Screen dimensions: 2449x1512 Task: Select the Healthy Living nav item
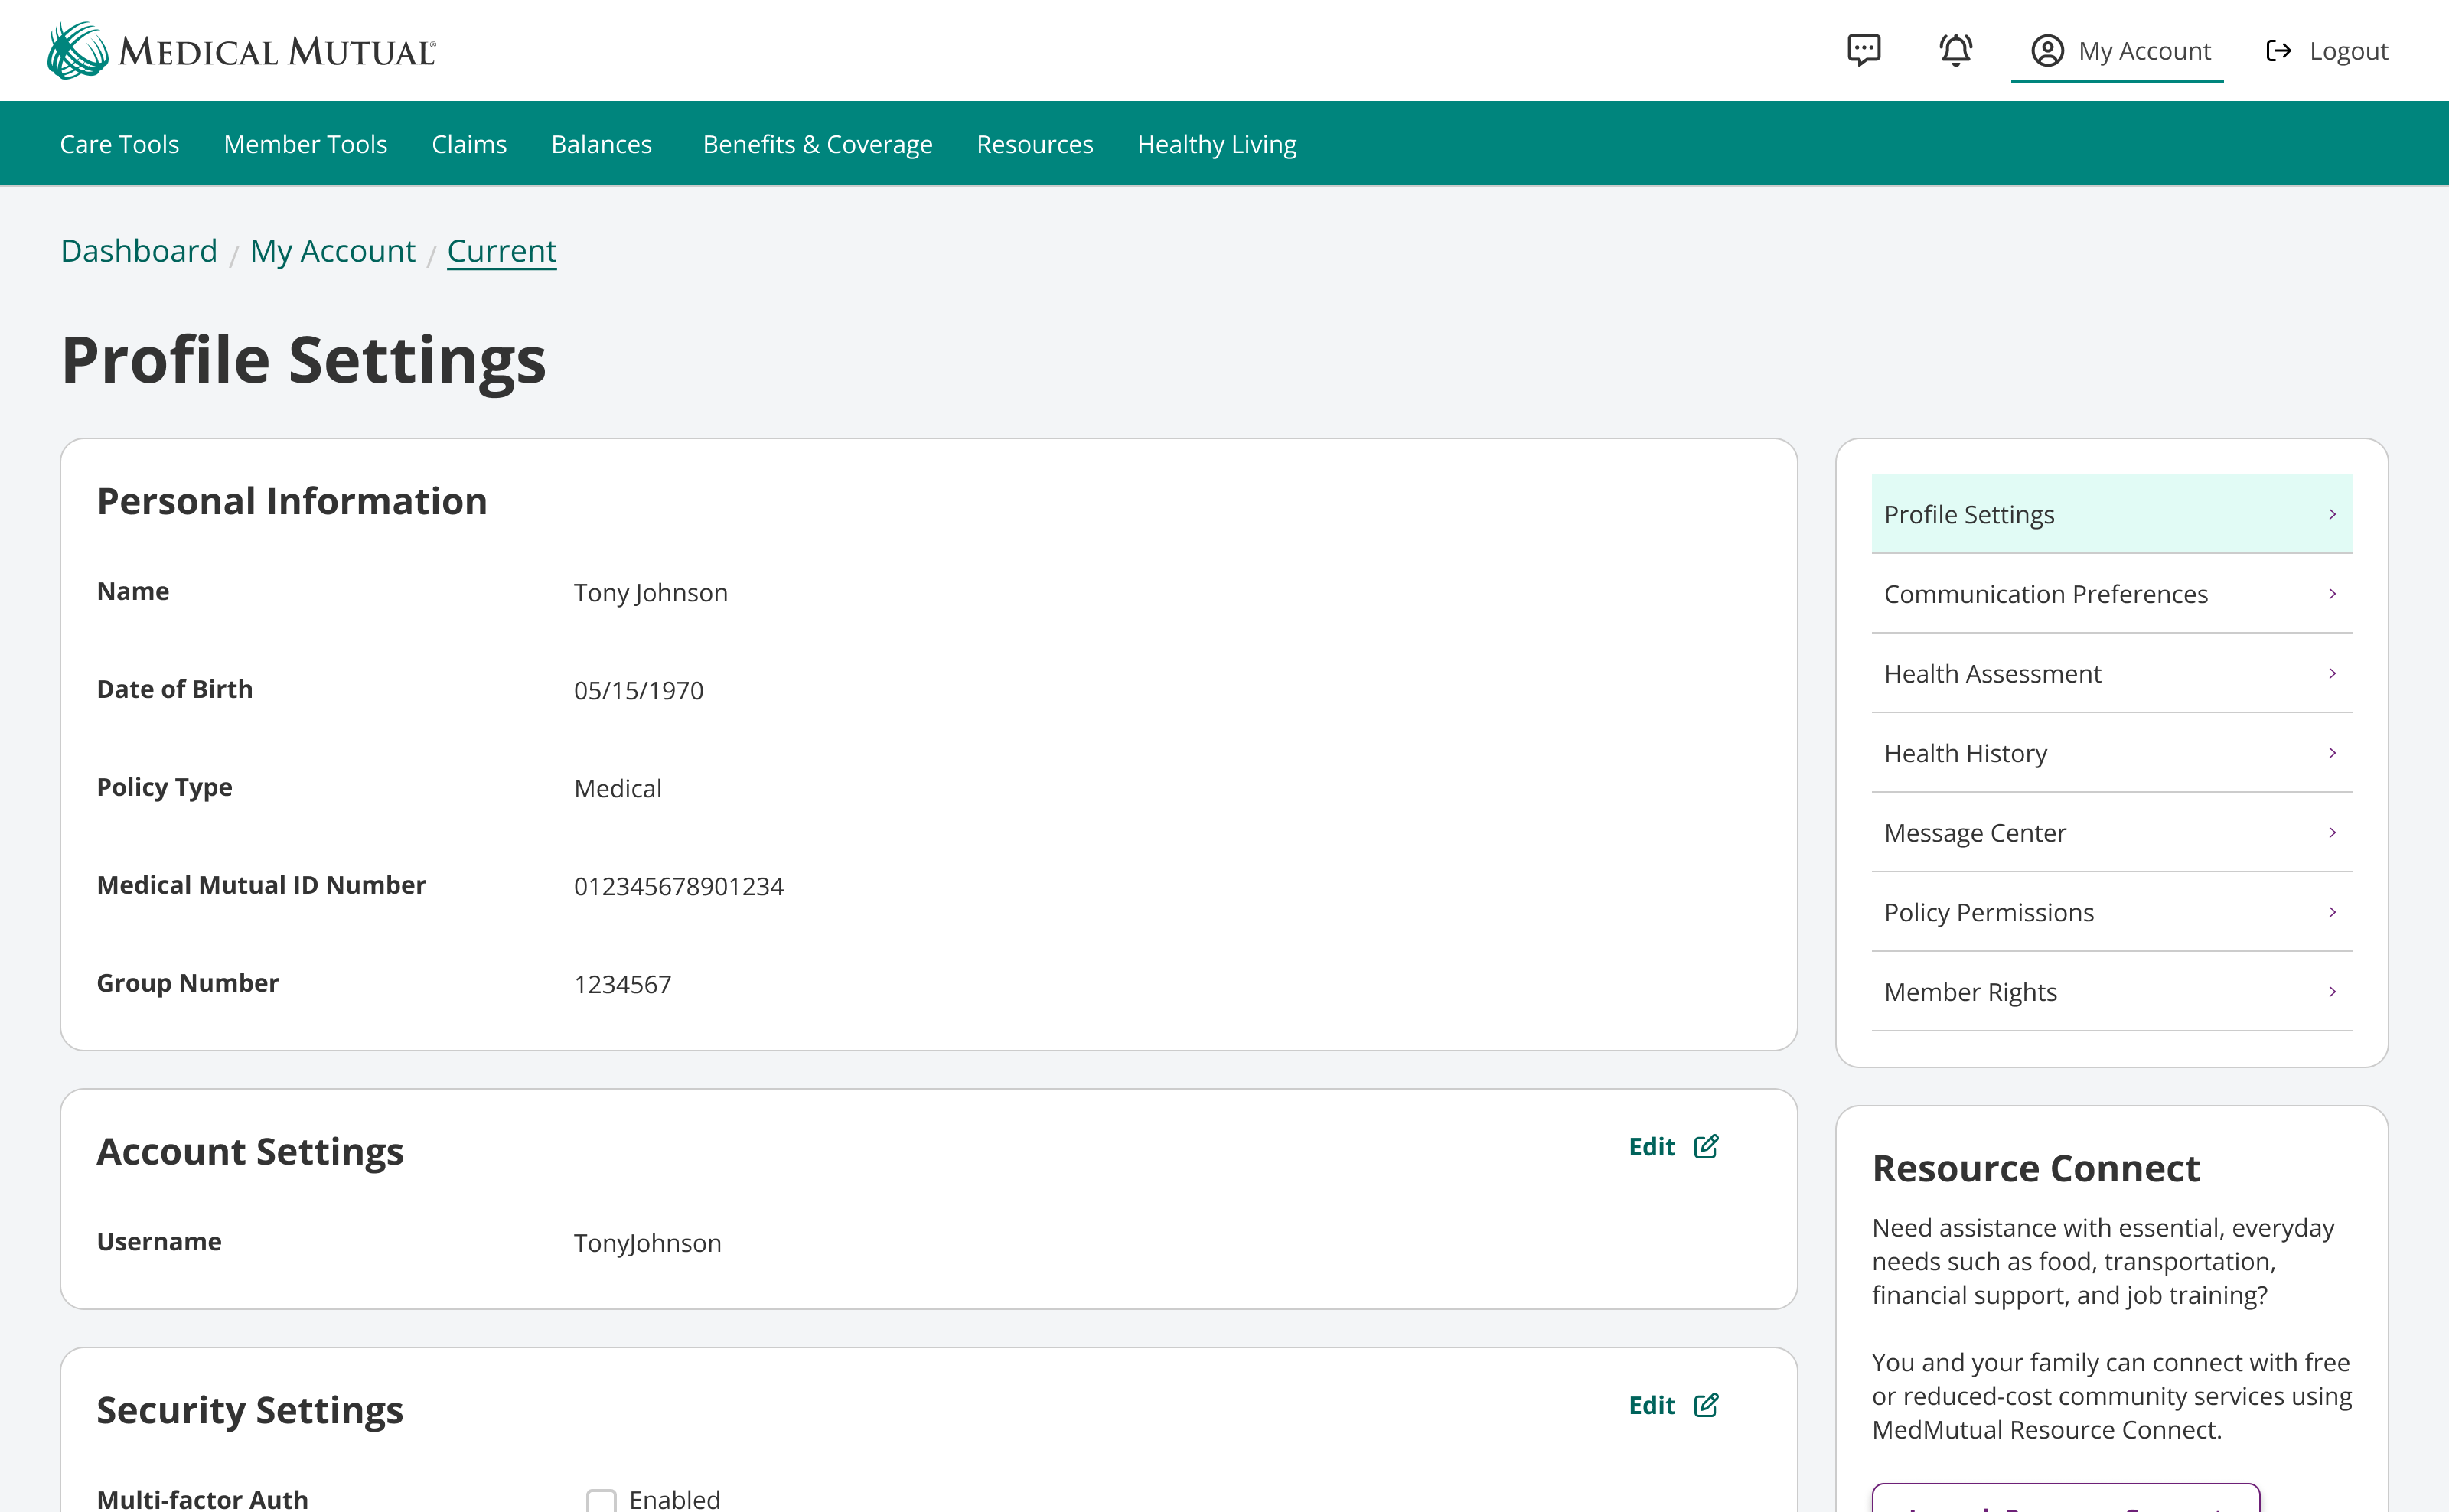tap(1216, 144)
